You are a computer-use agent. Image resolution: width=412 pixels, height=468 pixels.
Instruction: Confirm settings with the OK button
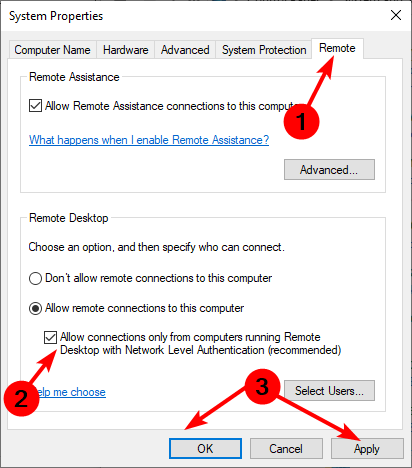point(205,448)
